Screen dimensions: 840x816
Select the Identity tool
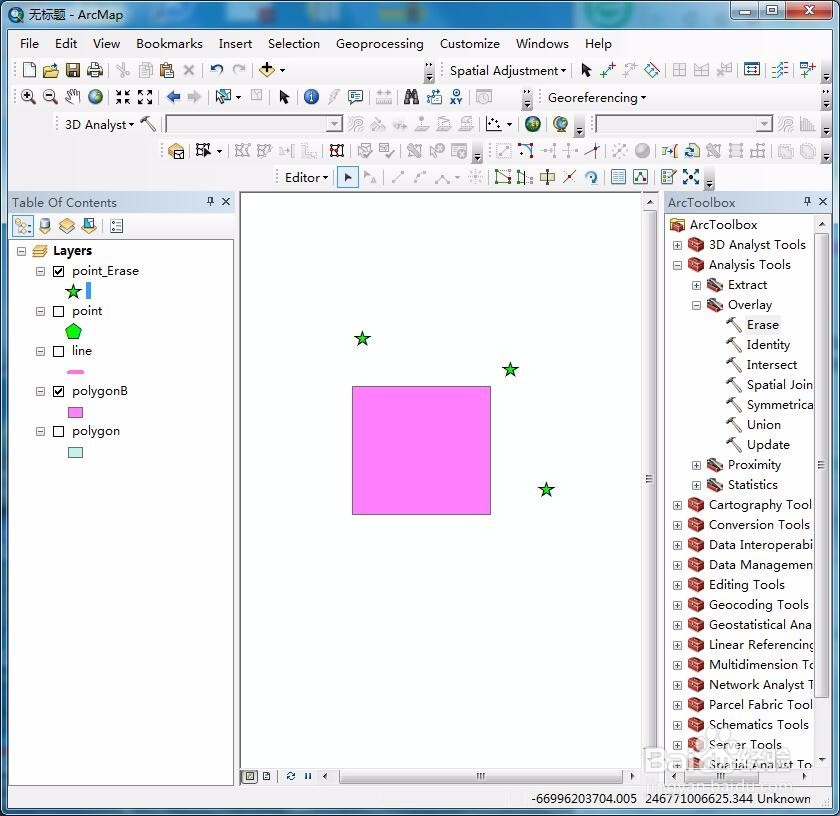(x=768, y=345)
